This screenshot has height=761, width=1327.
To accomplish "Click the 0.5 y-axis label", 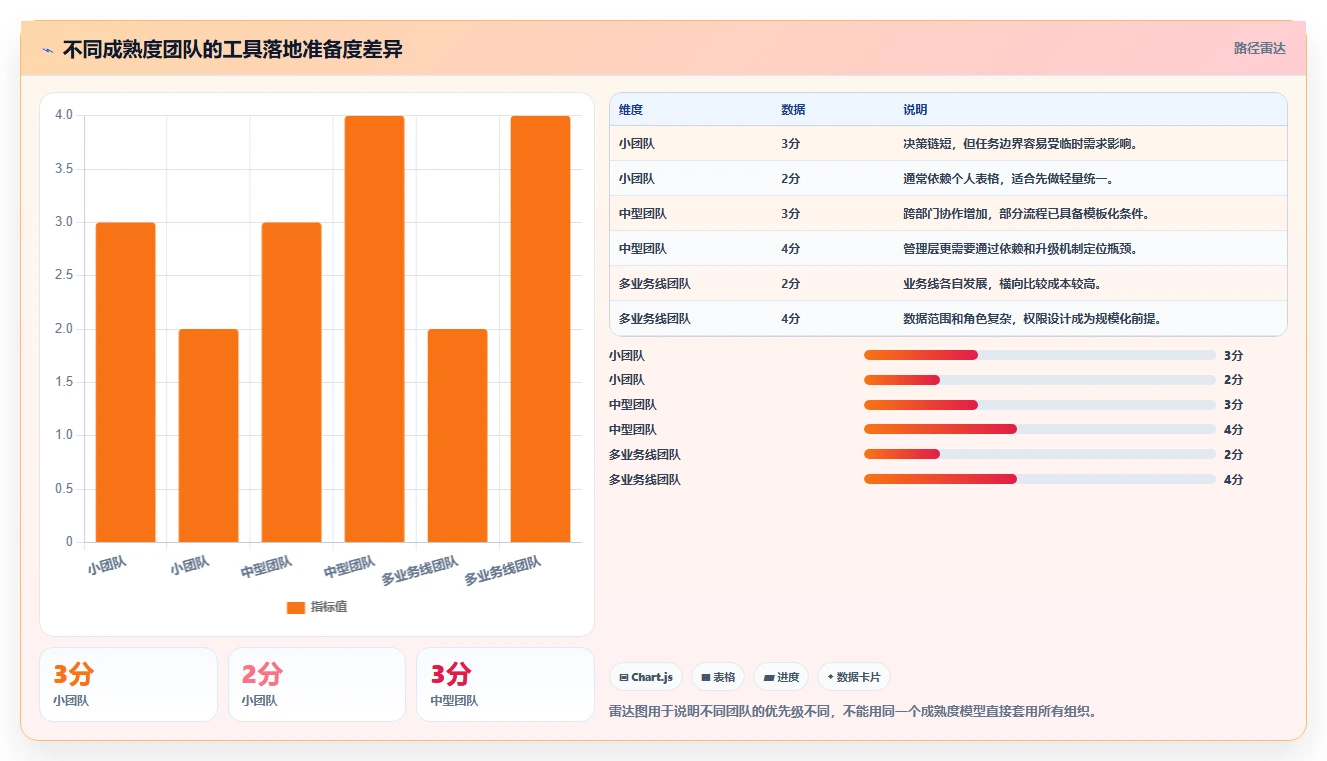I will click(64, 489).
